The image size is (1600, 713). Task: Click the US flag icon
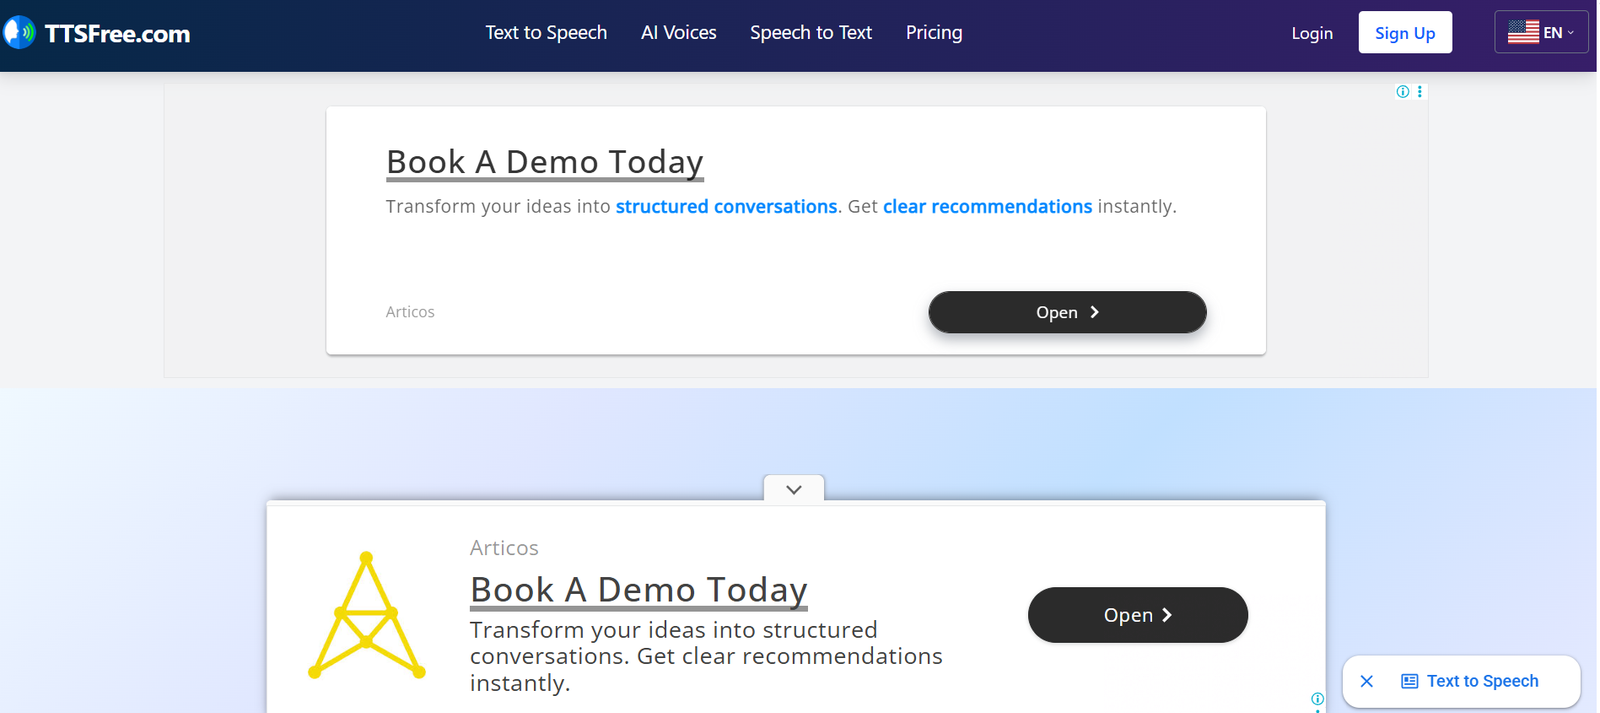pyautogui.click(x=1523, y=33)
